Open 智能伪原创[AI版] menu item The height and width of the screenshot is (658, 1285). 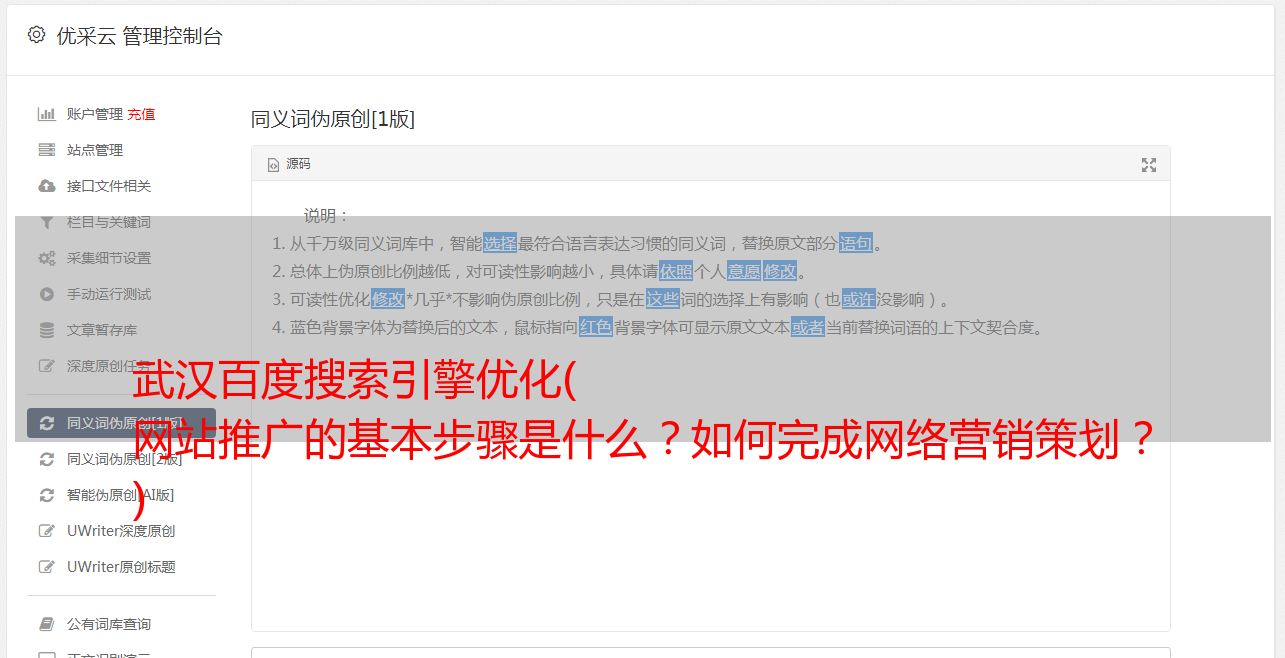pyautogui.click(x=122, y=495)
